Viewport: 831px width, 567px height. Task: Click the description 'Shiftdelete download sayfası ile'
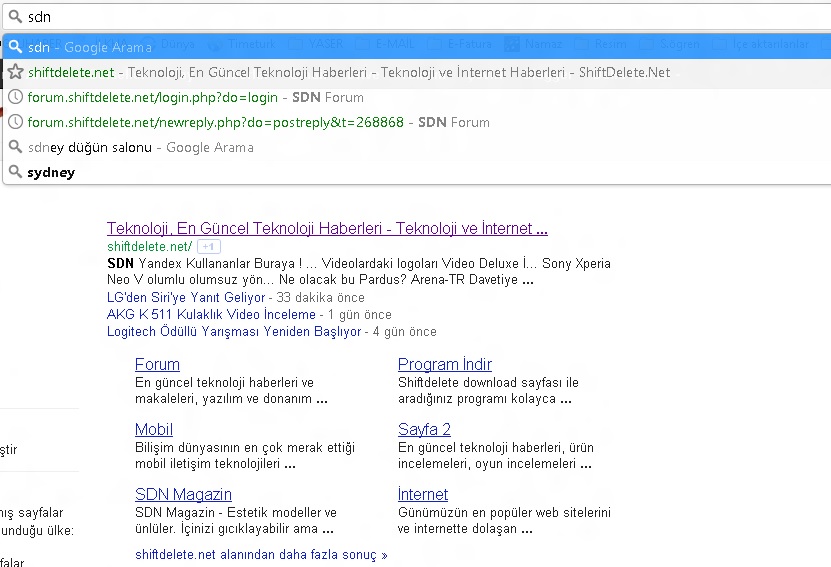coord(488,383)
